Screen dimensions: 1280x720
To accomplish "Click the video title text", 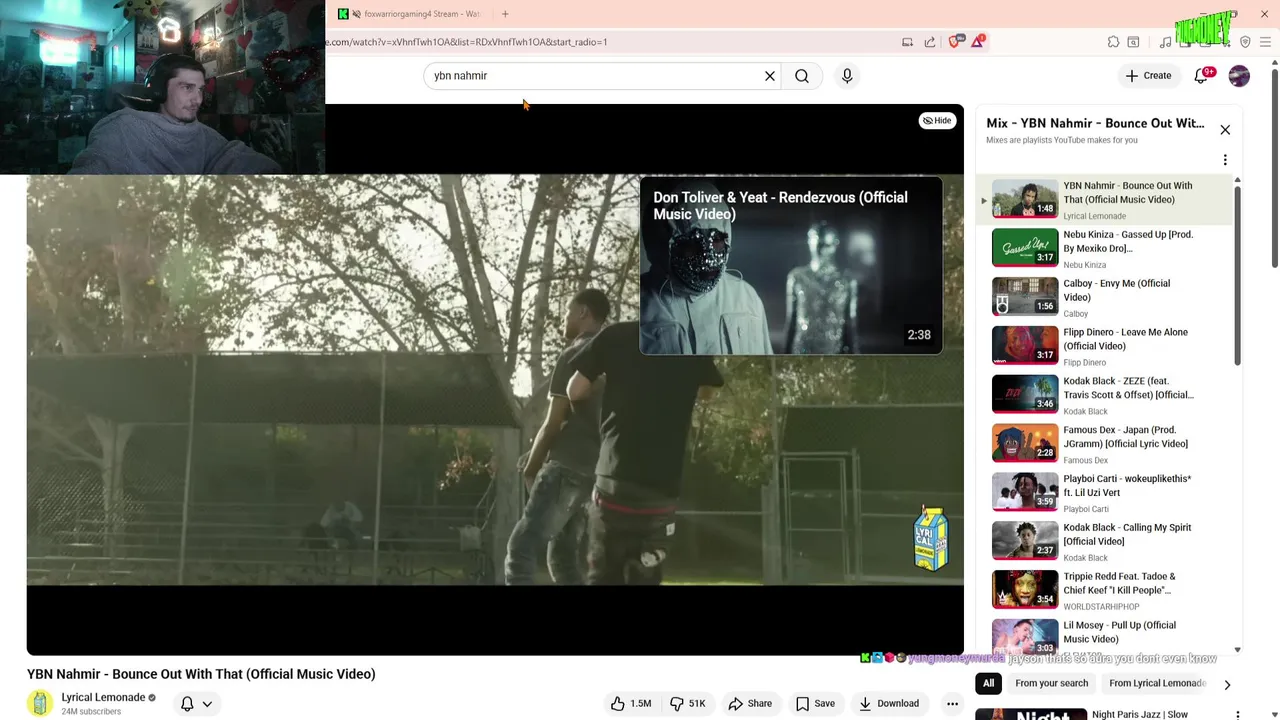I will pos(201,674).
